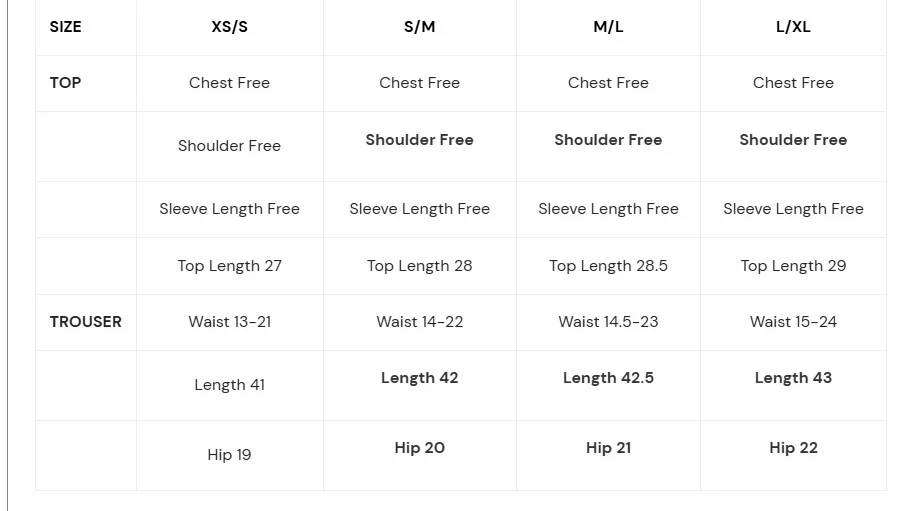Click the Top Length 29 cell
The image size is (912, 511).
point(793,266)
